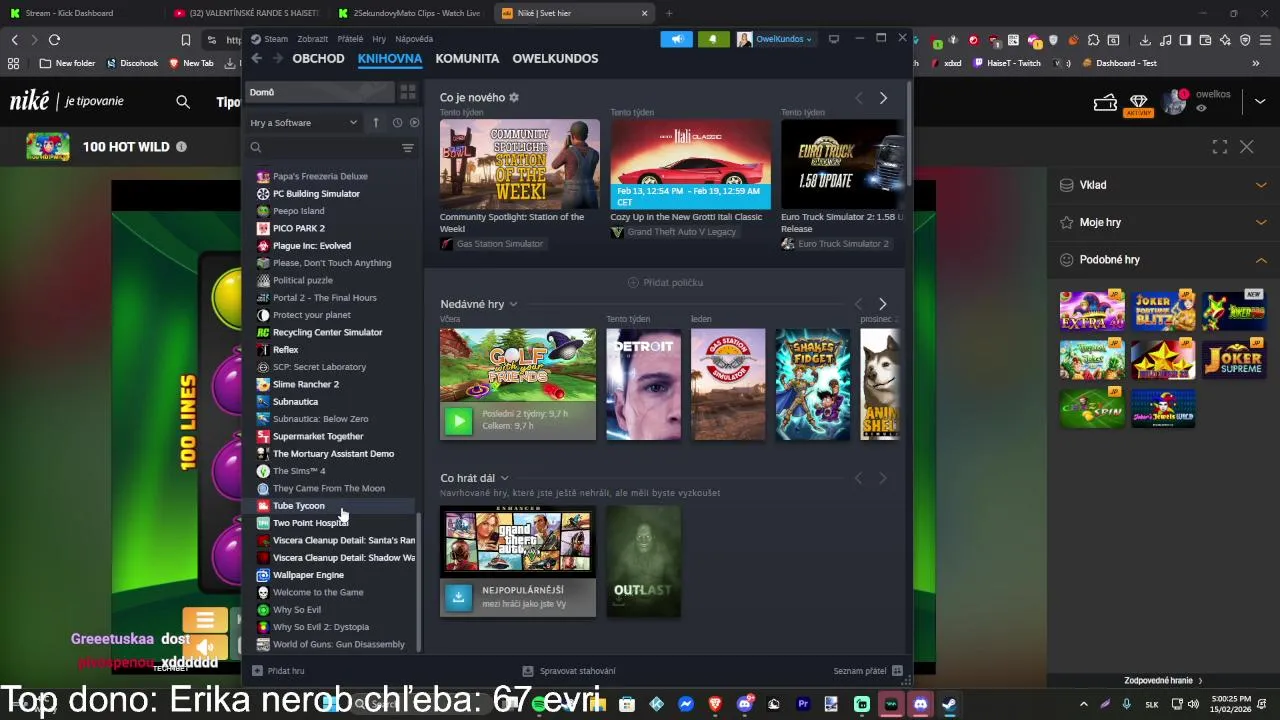The height and width of the screenshot is (720, 1280).
Task: Open the advanced filter lines icon
Action: pyautogui.click(x=408, y=148)
